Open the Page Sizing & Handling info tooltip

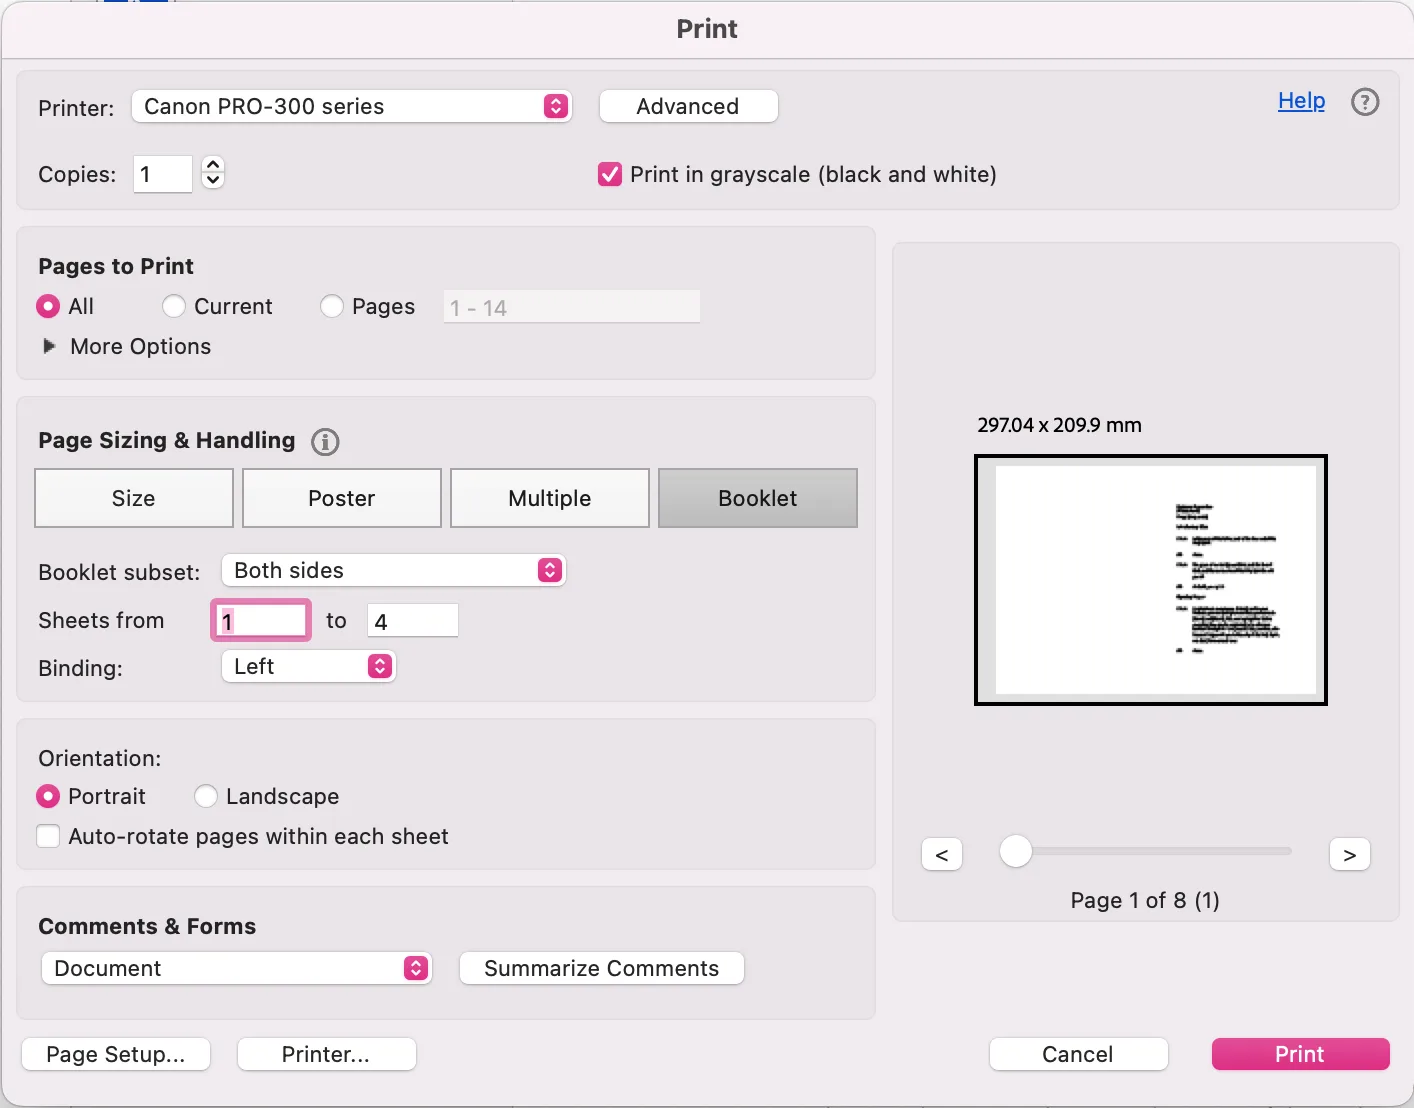(324, 441)
